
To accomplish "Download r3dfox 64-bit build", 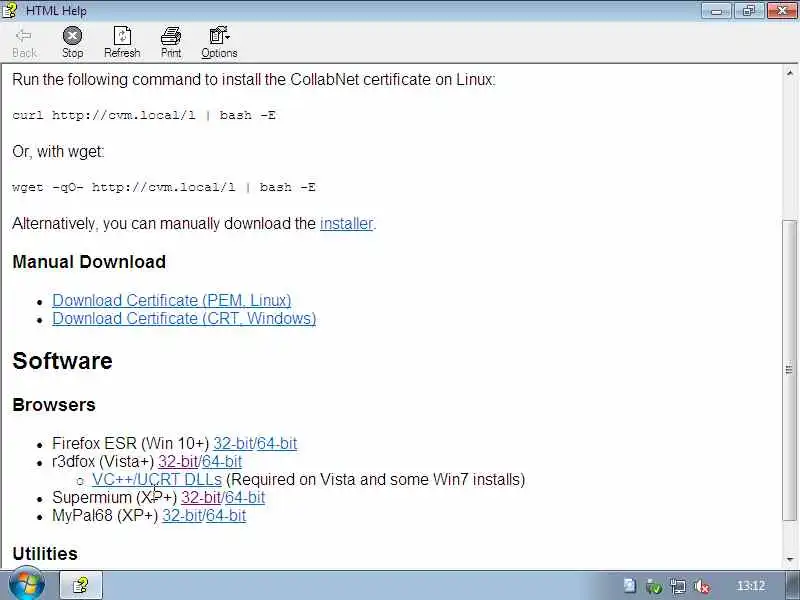I will (x=222, y=461).
